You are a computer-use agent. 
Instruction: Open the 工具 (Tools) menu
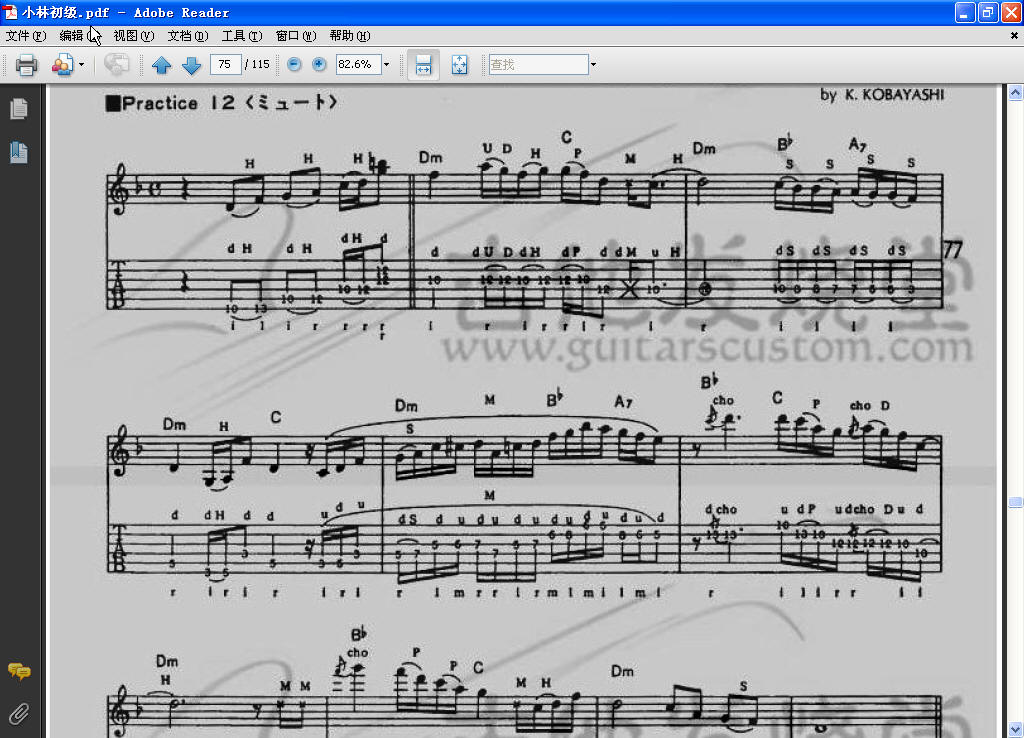pos(242,36)
